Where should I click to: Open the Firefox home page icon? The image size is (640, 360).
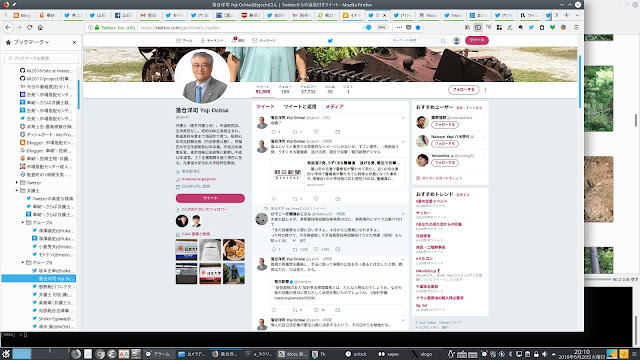[40, 27]
